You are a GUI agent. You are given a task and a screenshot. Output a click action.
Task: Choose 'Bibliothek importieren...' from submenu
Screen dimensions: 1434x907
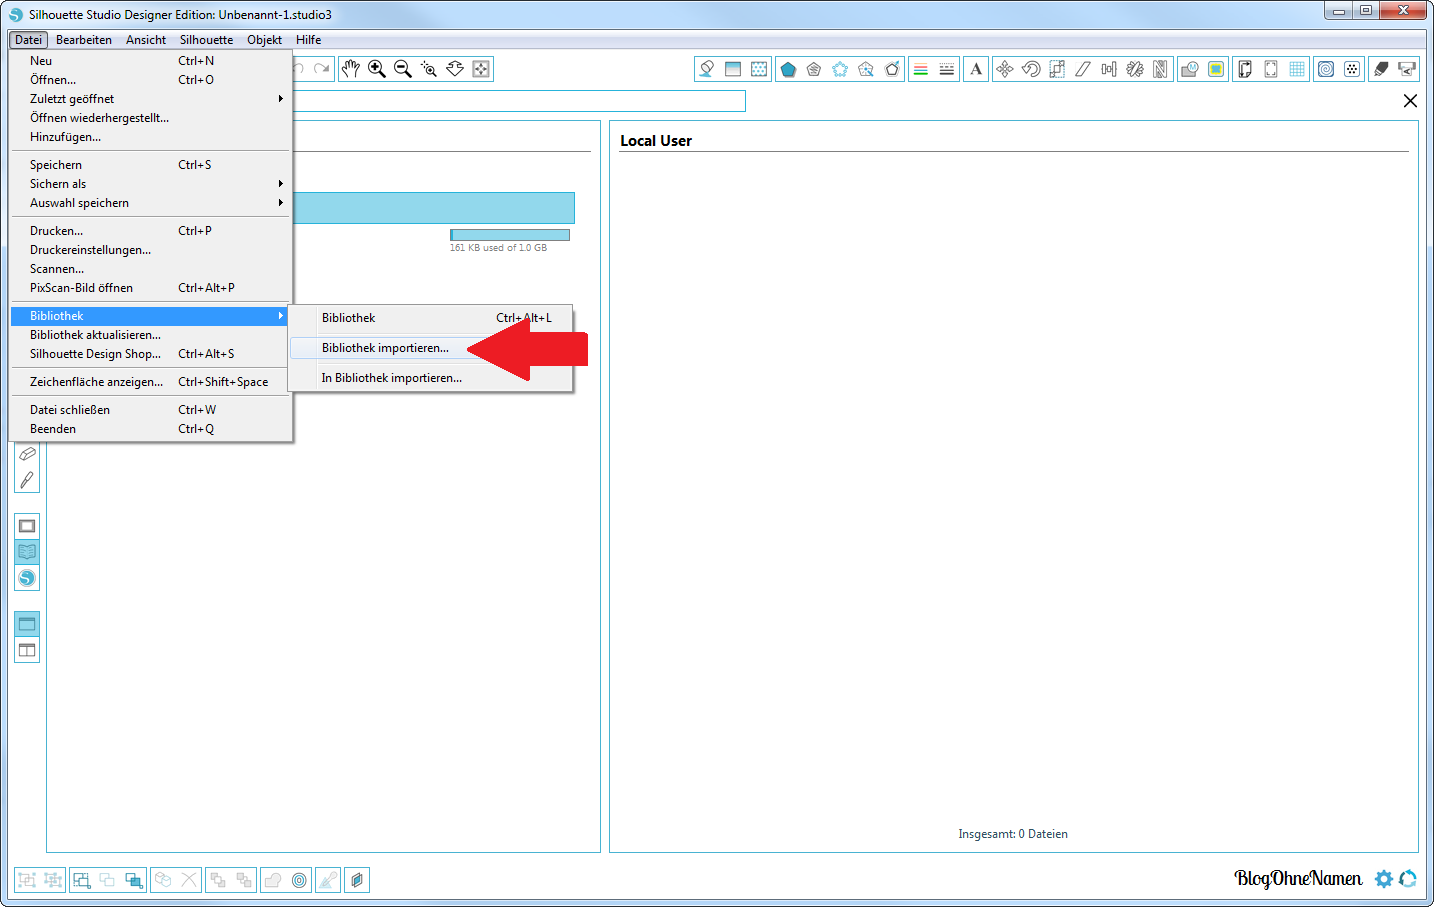pyautogui.click(x=385, y=348)
